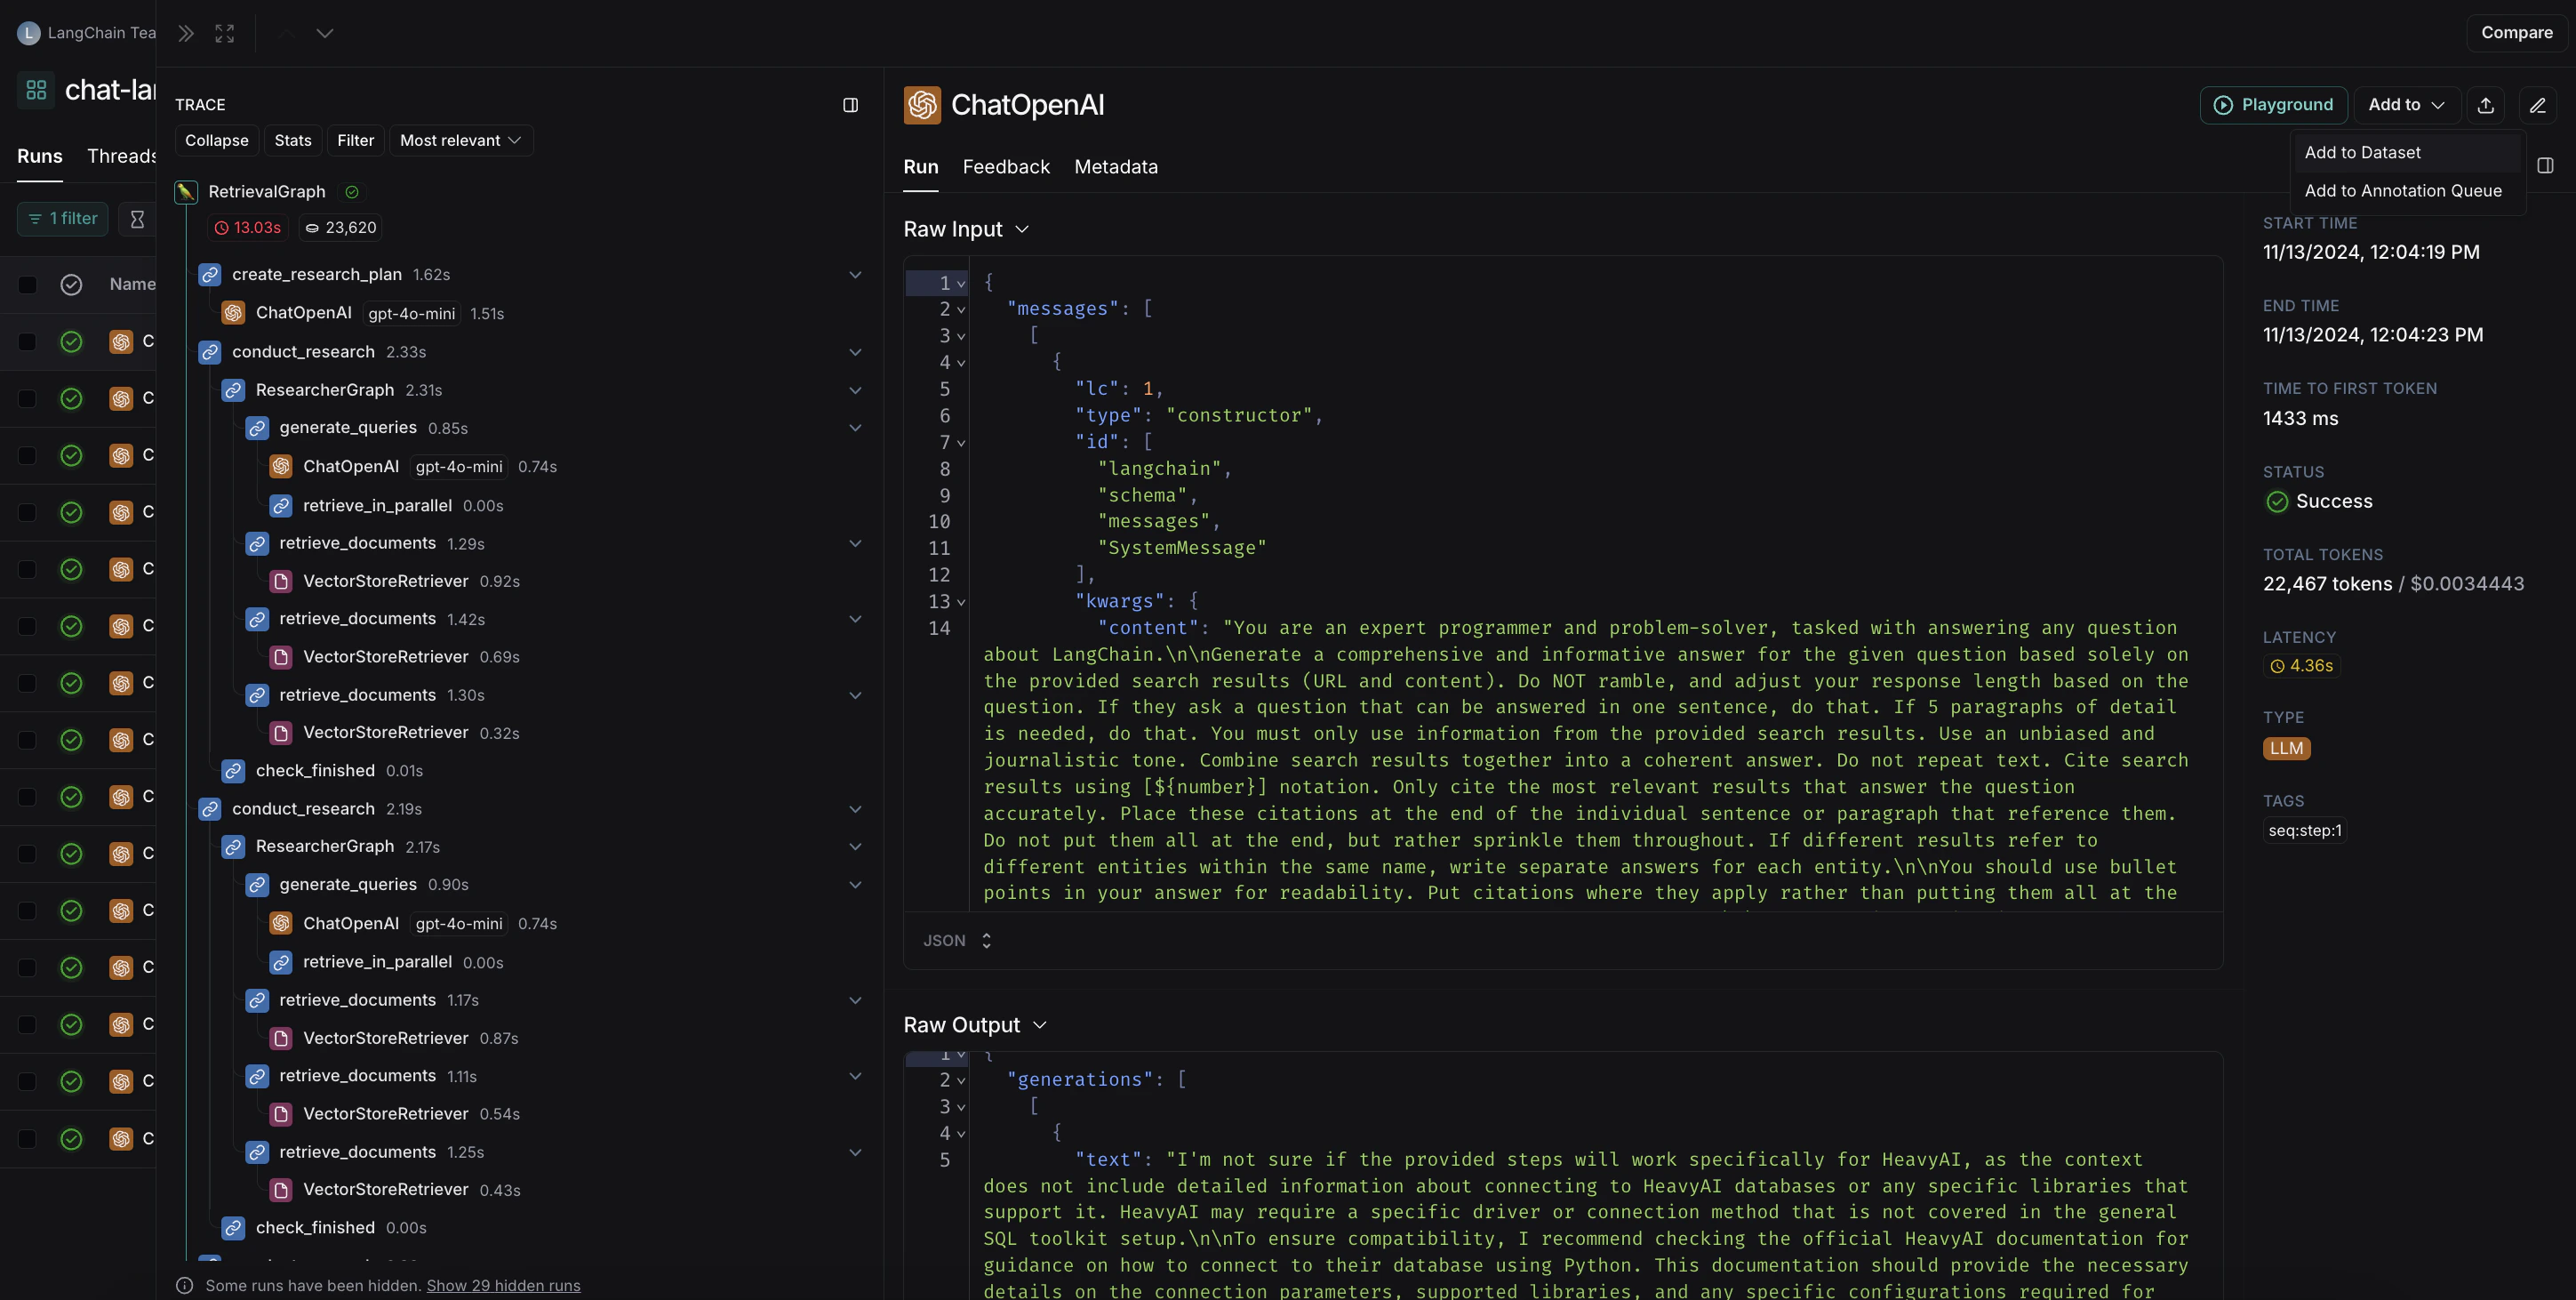2576x1300 pixels.
Task: Click the chain icon next to create_research_plan
Action: coord(210,274)
